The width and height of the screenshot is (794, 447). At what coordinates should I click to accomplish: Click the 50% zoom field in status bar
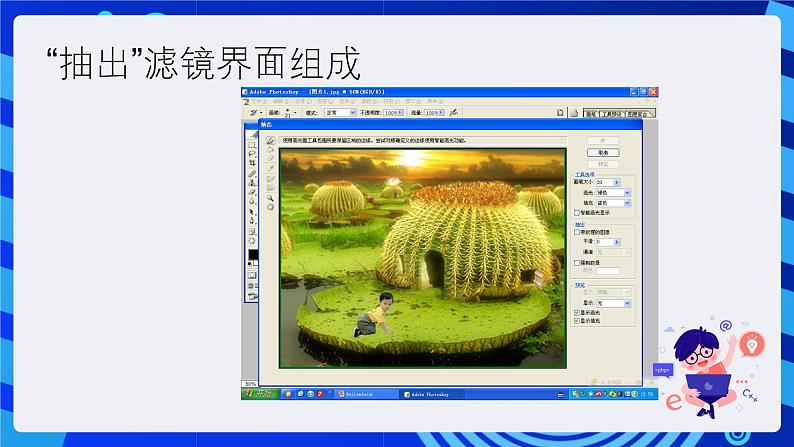(251, 384)
